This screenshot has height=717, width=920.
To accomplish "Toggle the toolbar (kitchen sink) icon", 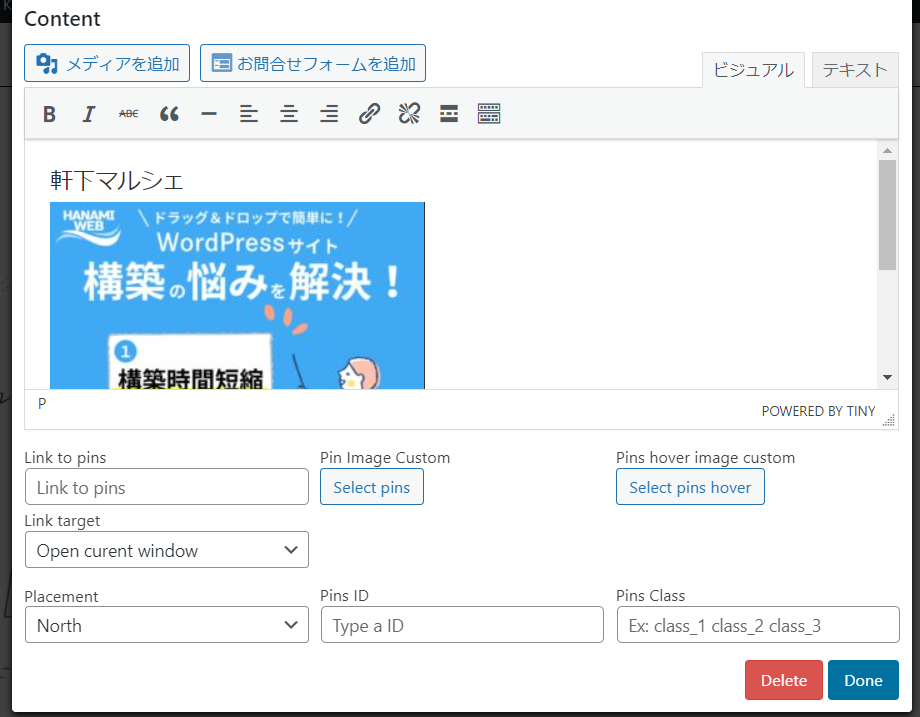I will (489, 114).
